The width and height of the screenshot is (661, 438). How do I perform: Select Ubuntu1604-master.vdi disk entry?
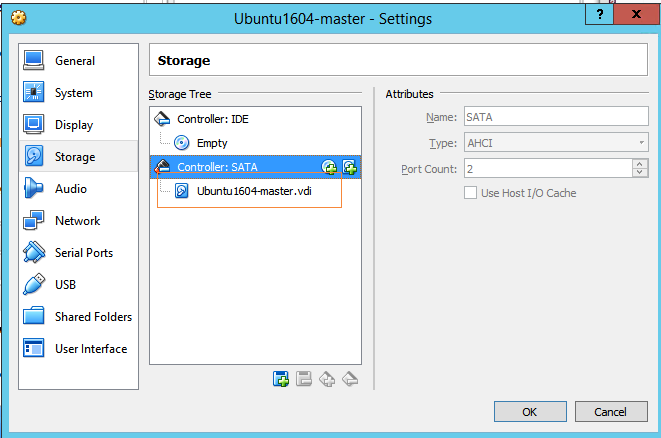(x=255, y=191)
